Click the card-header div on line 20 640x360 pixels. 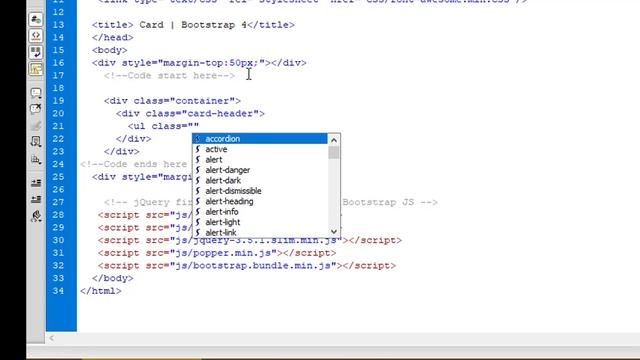(190, 113)
